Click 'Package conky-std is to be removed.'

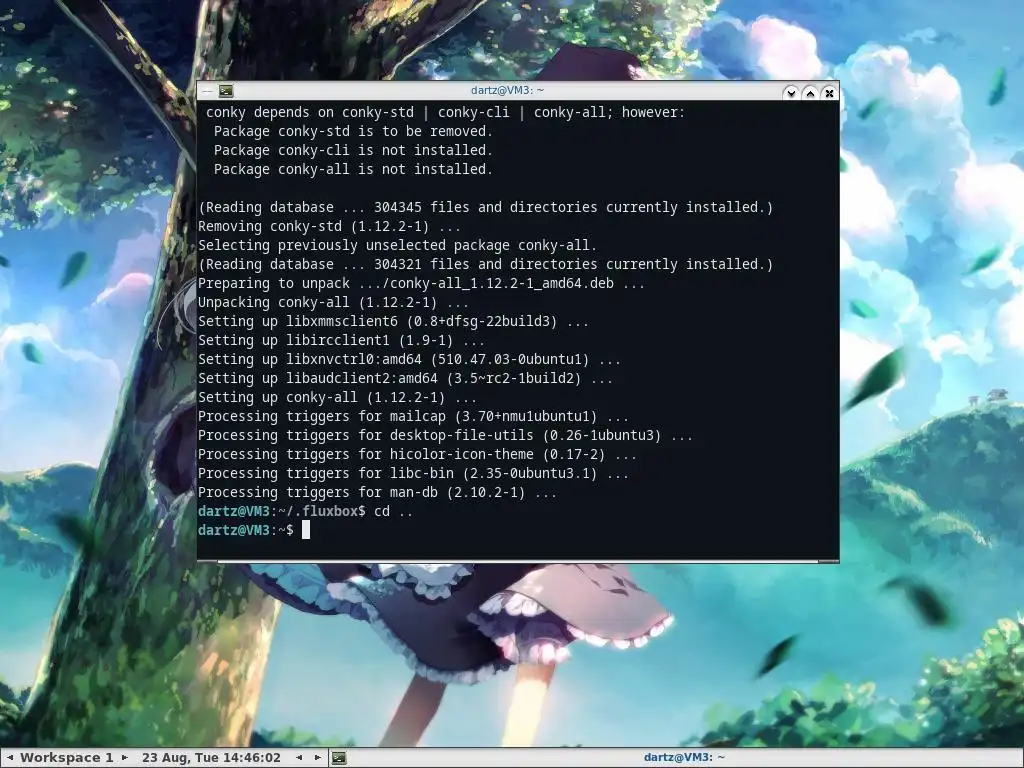point(353,131)
